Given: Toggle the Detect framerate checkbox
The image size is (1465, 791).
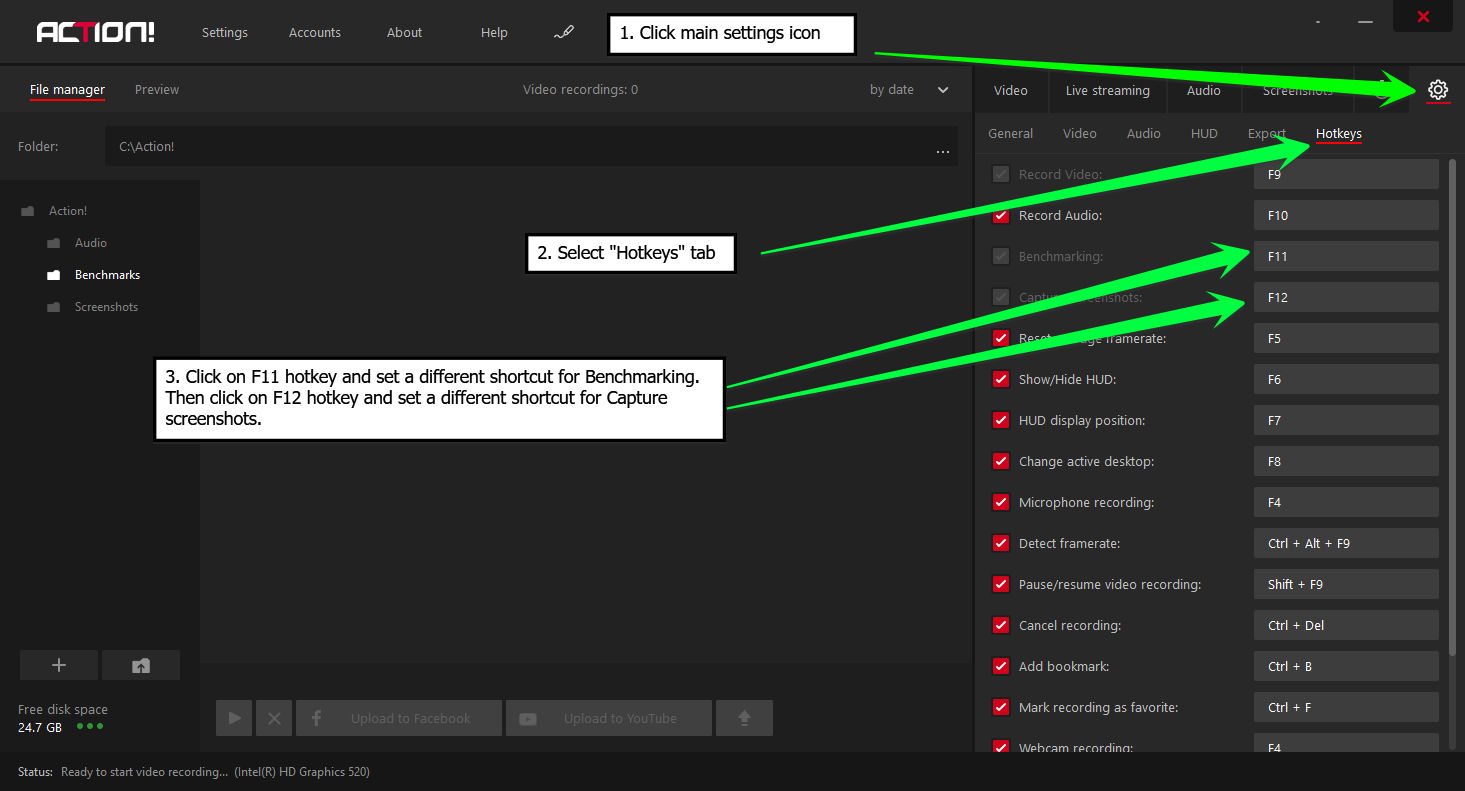Looking at the screenshot, I should click(1001, 543).
